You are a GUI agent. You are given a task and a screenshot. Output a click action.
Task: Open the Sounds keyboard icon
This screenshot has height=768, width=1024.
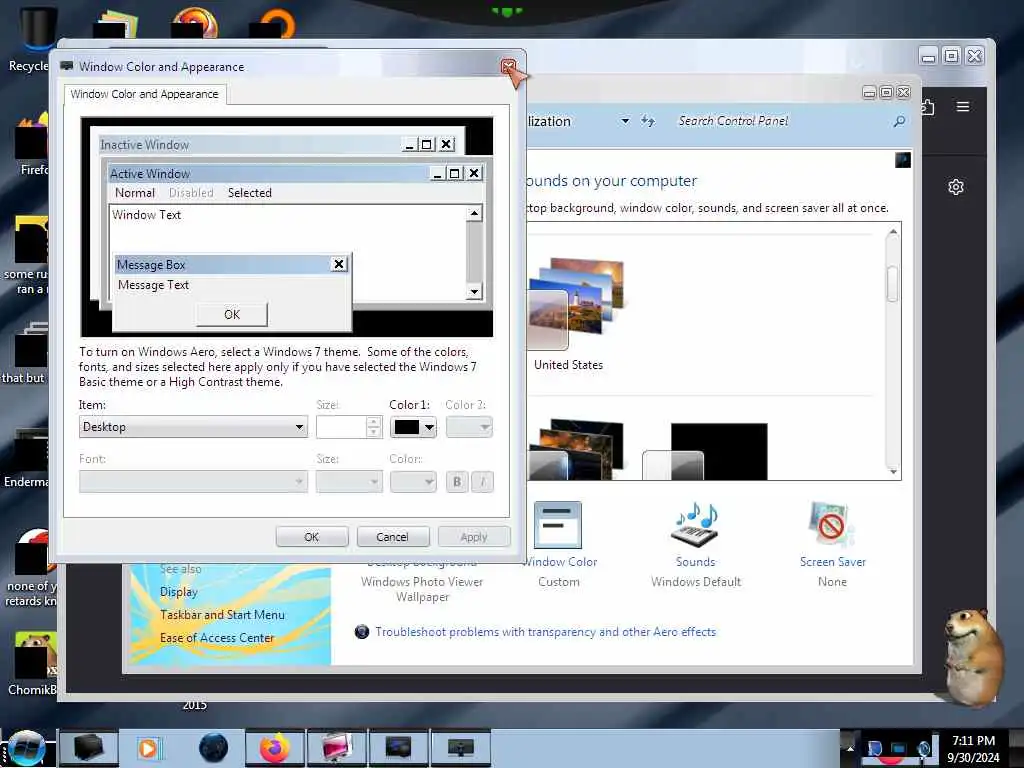tap(696, 525)
